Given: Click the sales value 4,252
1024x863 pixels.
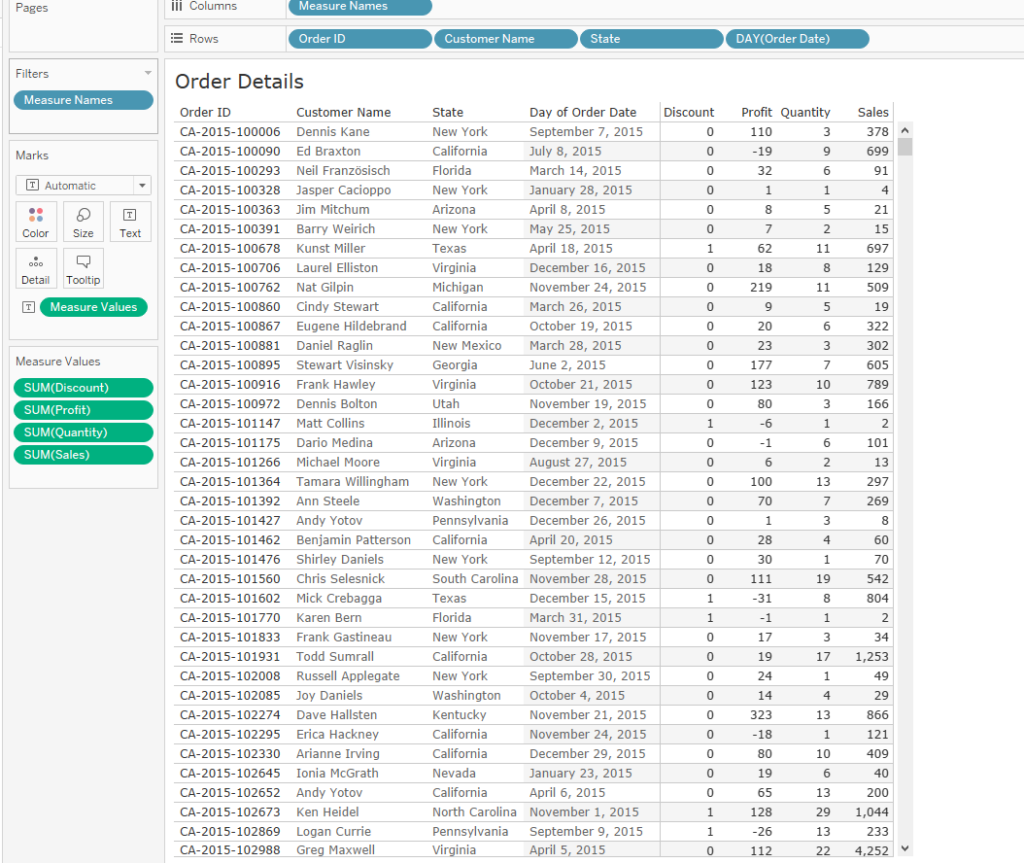Looking at the screenshot, I should [872, 851].
